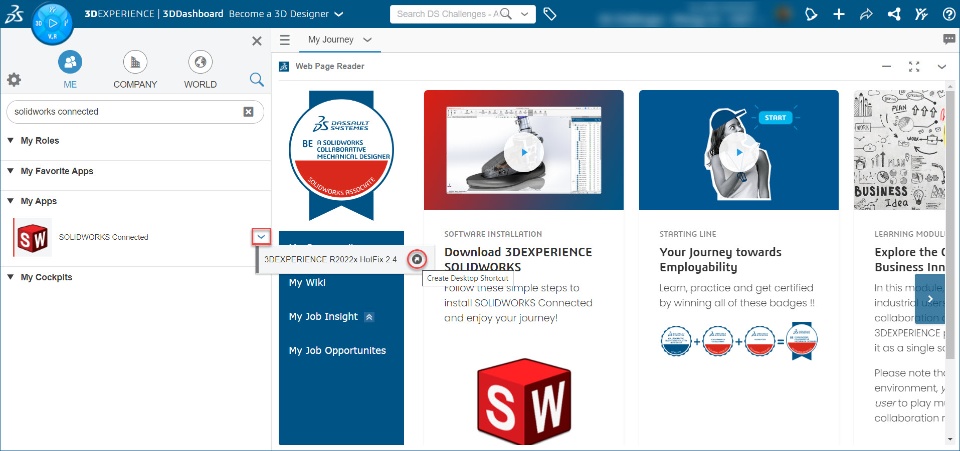Viewport: 960px width, 451px height.
Task: Select the ME quadrant icon
Action: click(70, 62)
